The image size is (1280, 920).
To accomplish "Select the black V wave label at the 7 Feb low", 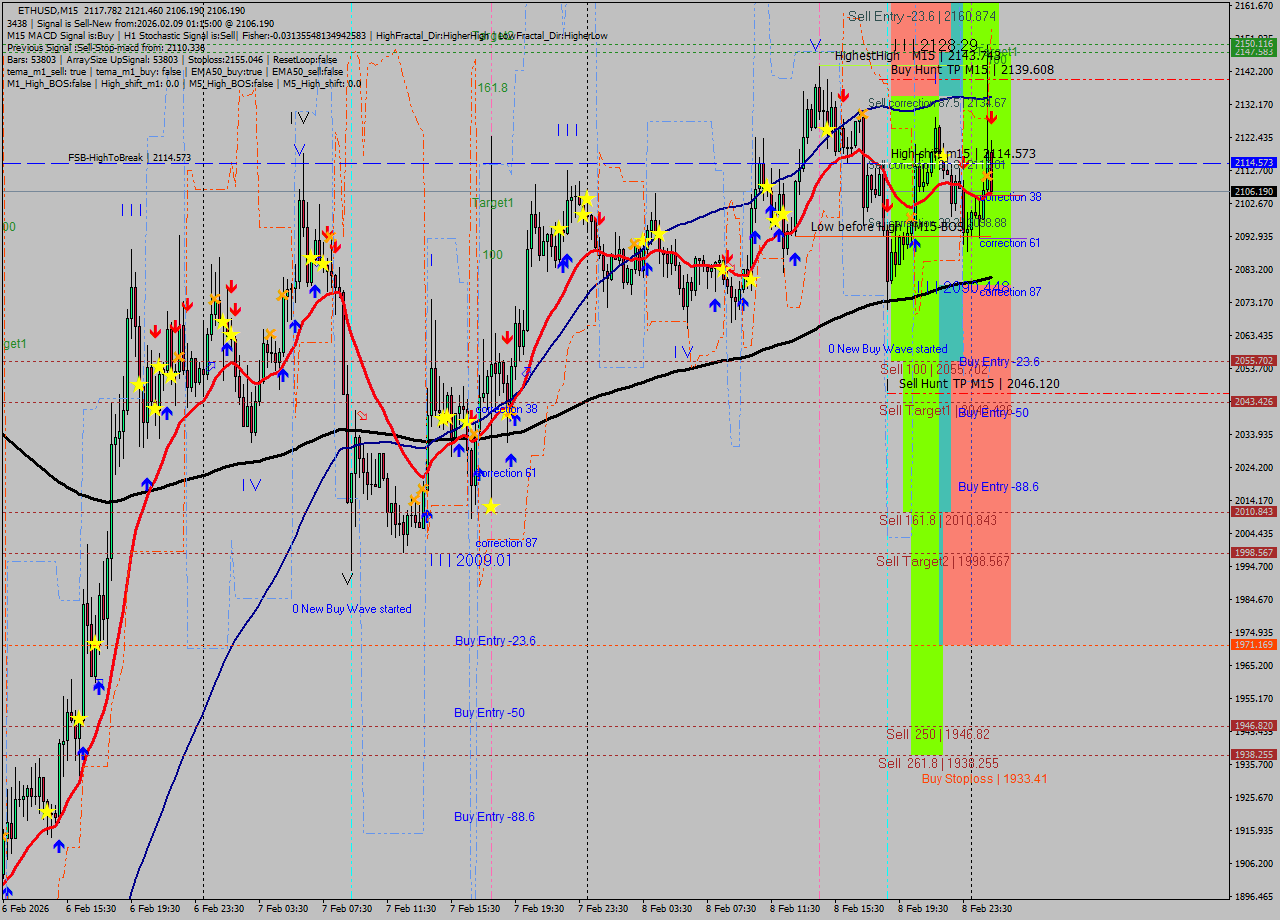I will 347,578.
